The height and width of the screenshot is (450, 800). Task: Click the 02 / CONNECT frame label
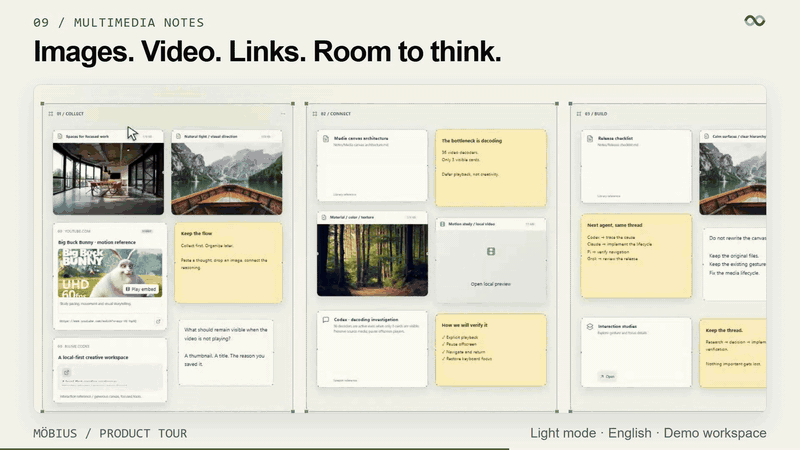[336, 114]
